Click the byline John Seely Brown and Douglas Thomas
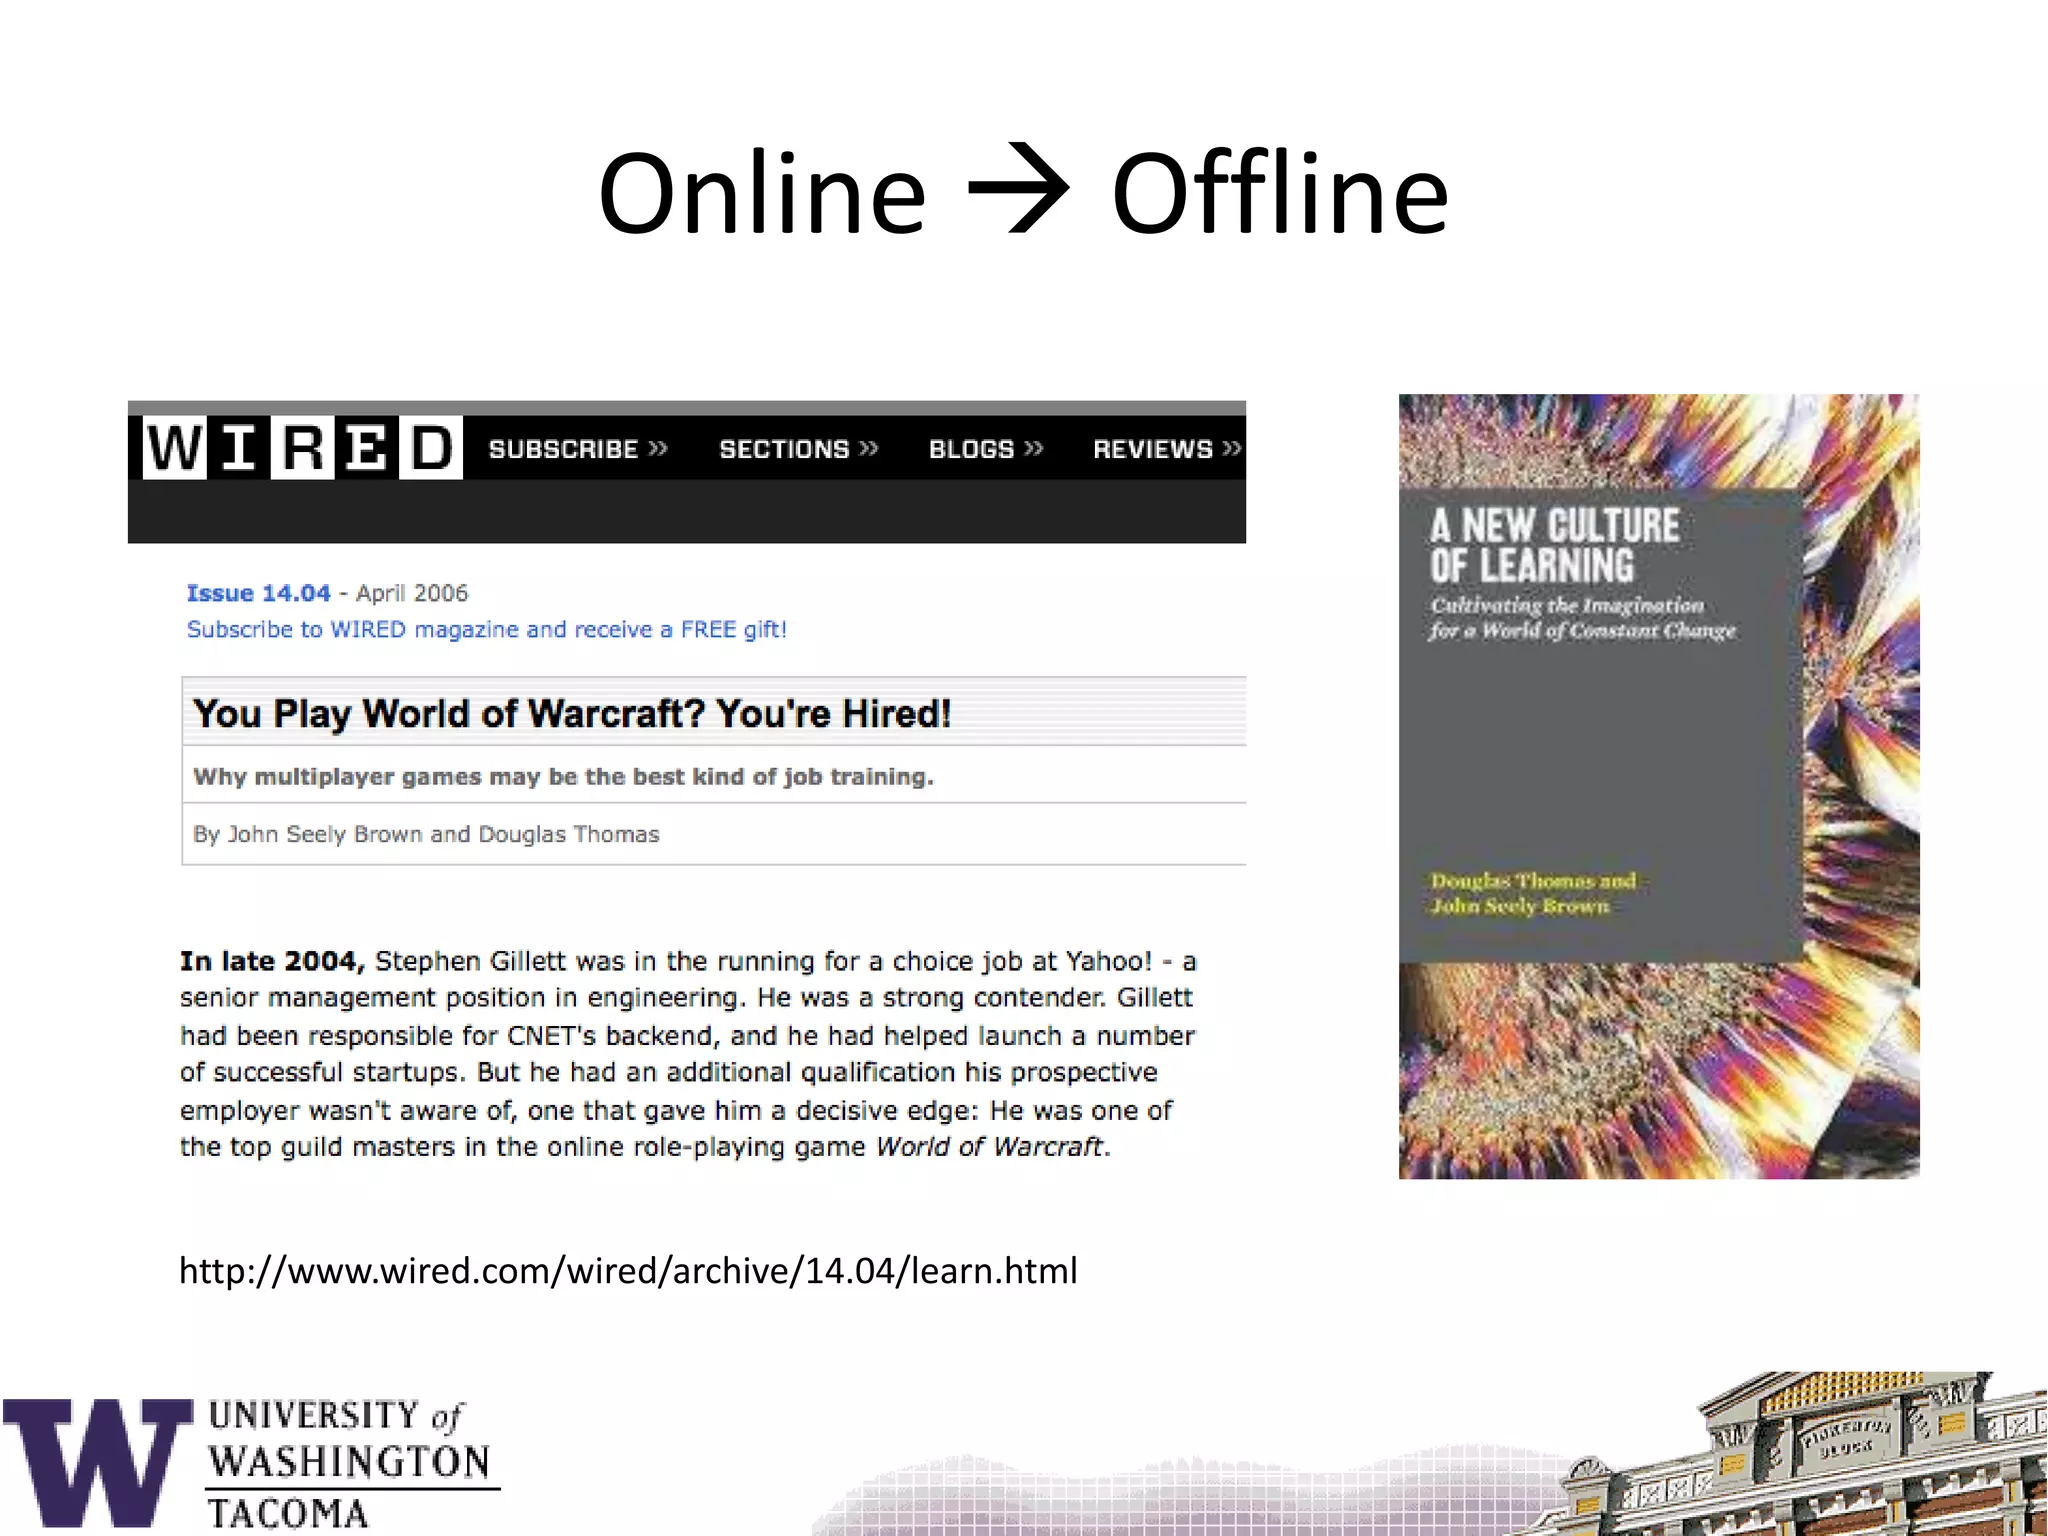Viewport: 2048px width, 1536px height. pyautogui.click(x=426, y=834)
